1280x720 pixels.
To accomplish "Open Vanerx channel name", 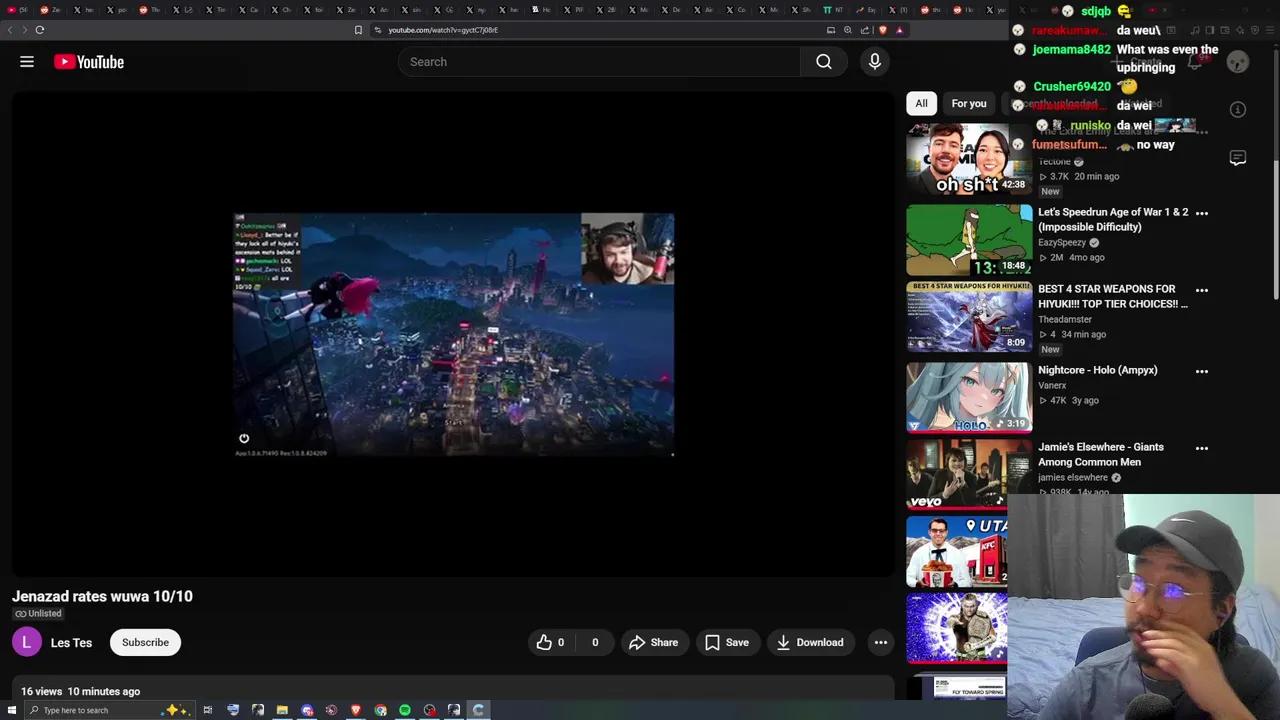I will point(1052,385).
